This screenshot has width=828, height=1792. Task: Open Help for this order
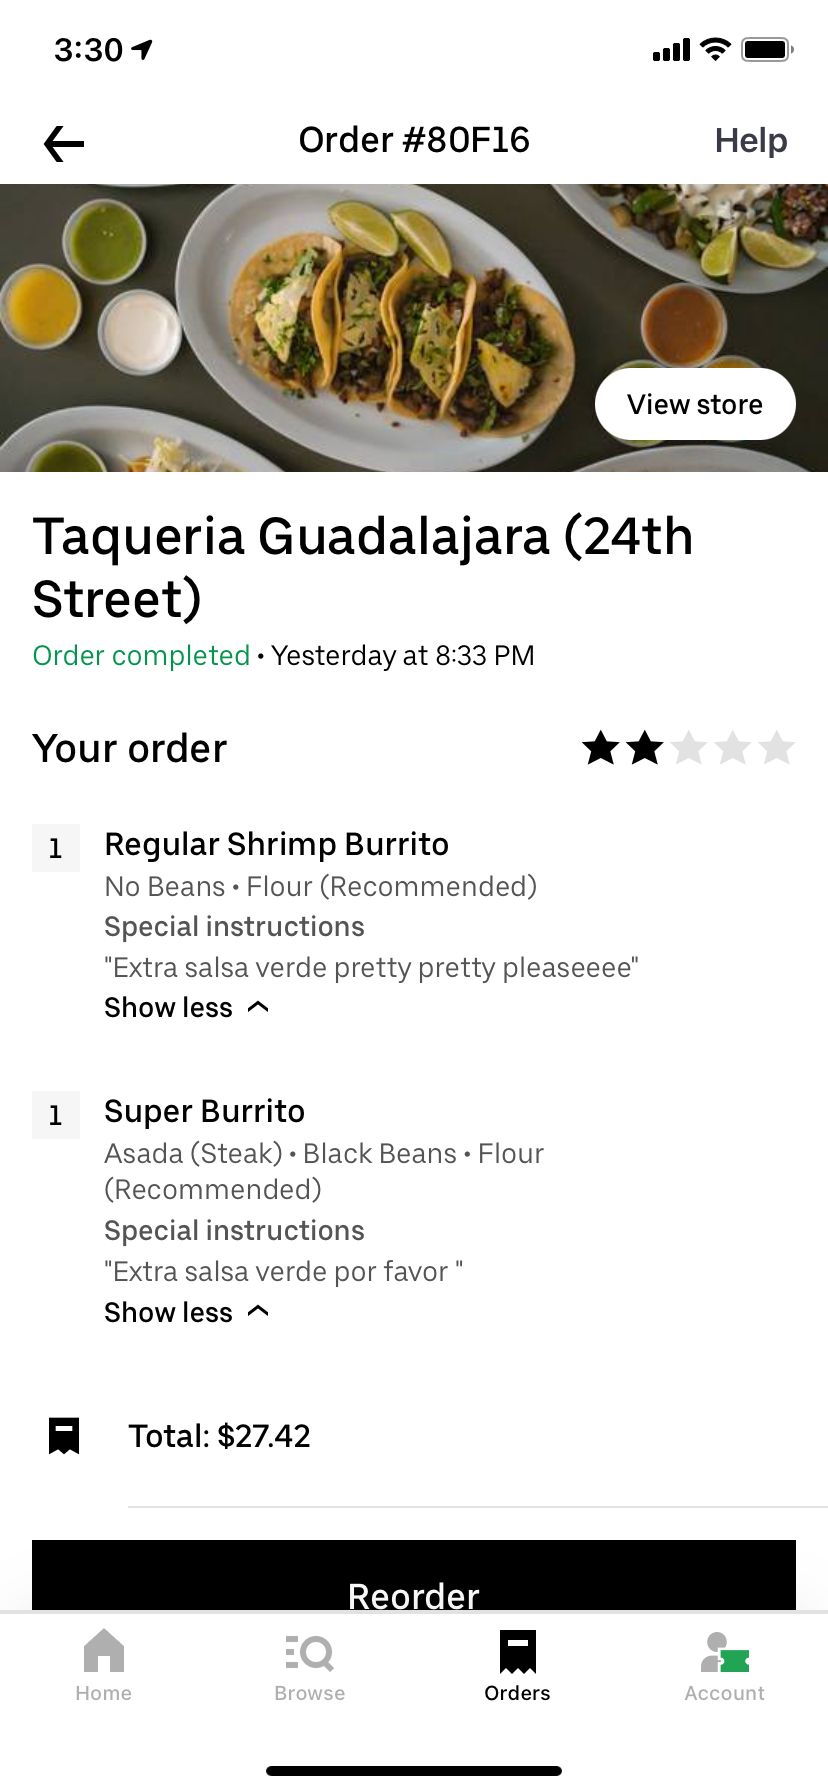click(750, 141)
